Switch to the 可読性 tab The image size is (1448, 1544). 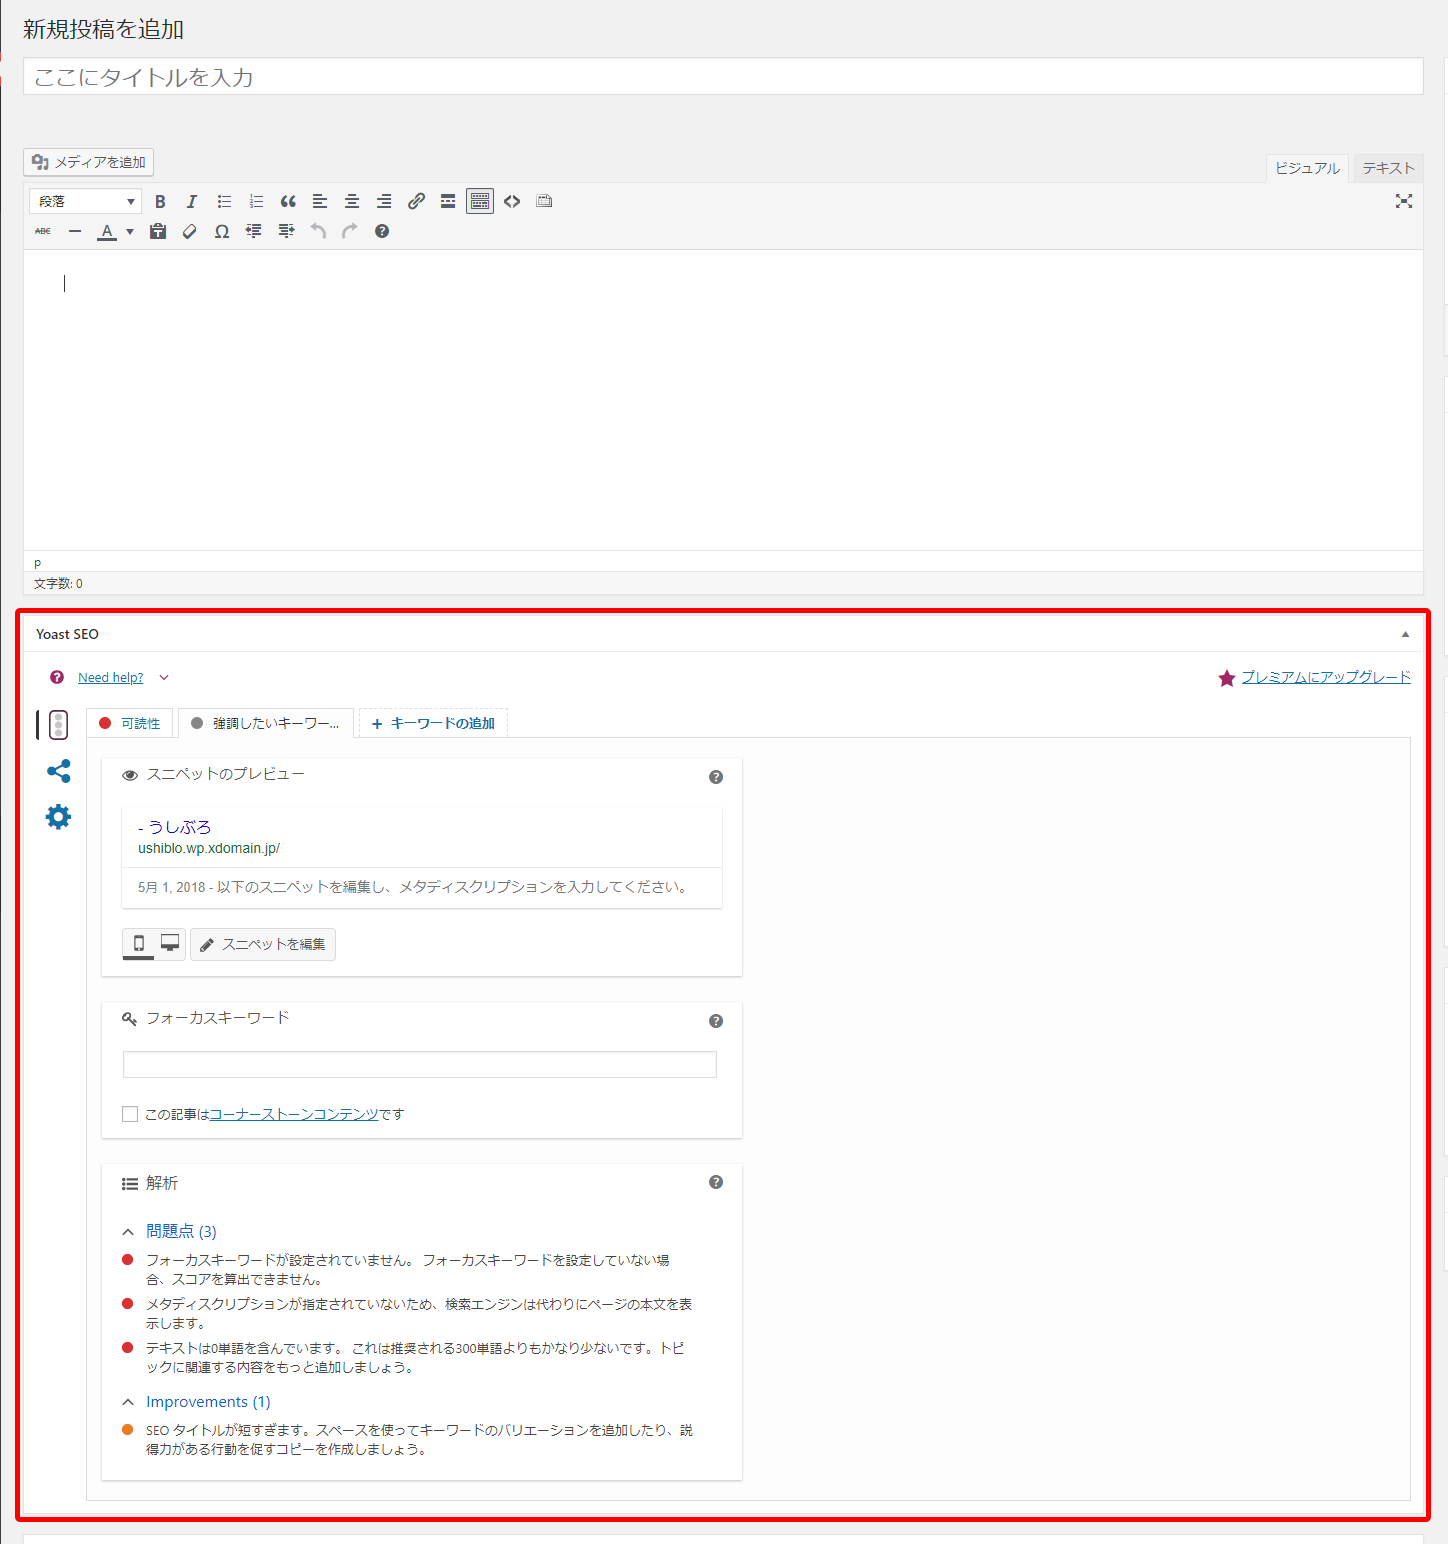click(130, 723)
